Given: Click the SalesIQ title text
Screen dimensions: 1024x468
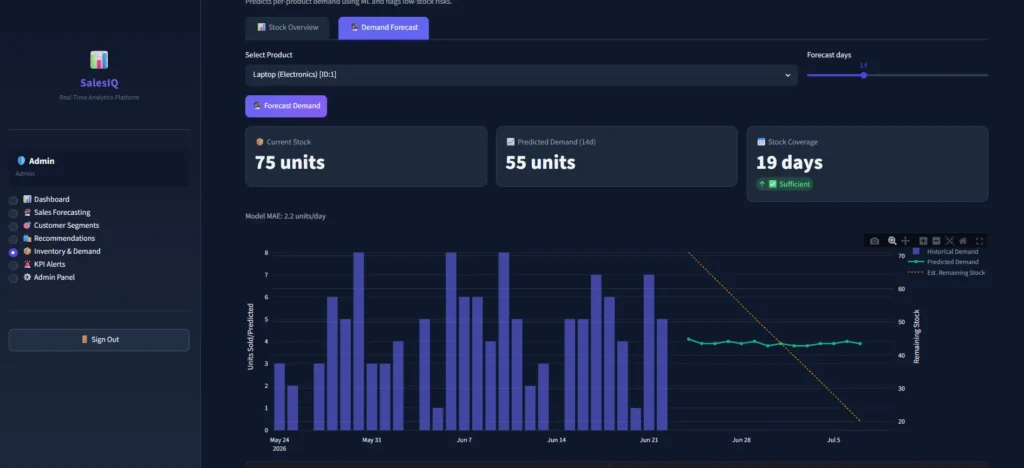Looking at the screenshot, I should [x=99, y=83].
